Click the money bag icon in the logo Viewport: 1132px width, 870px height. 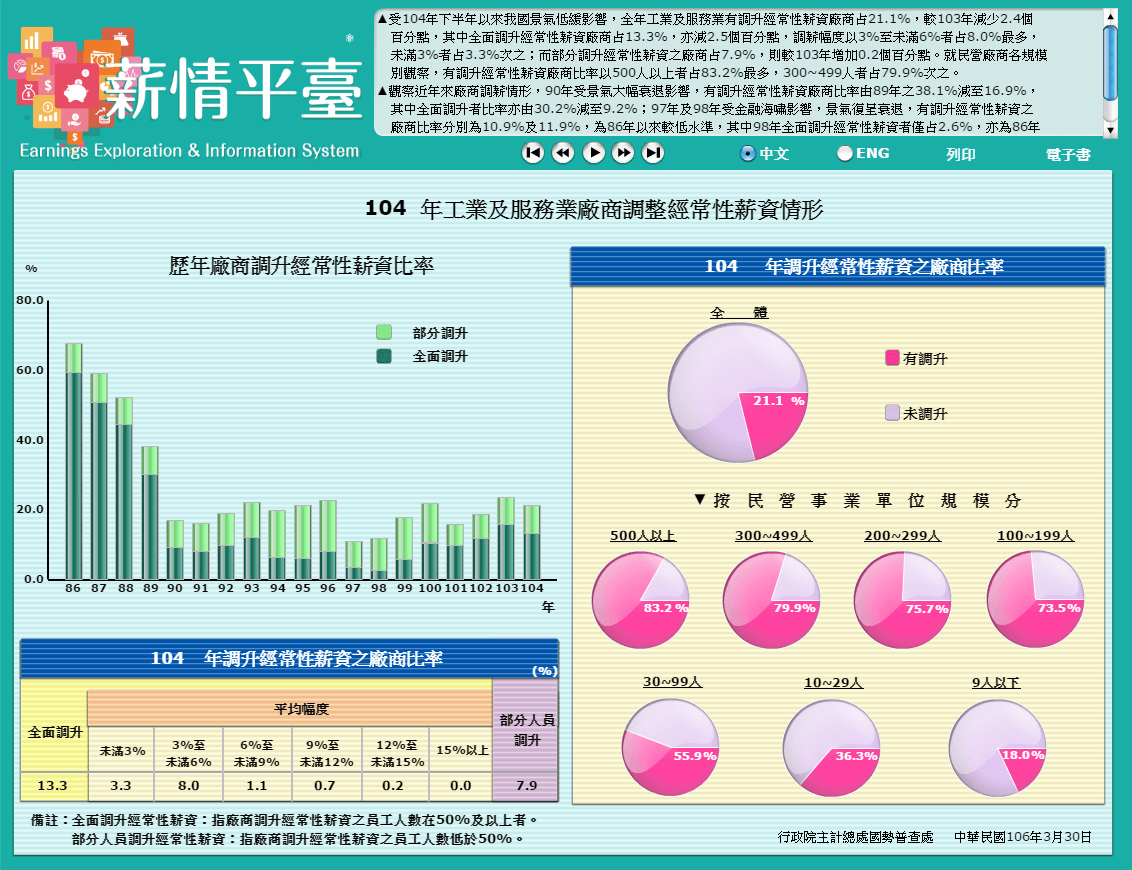28,91
